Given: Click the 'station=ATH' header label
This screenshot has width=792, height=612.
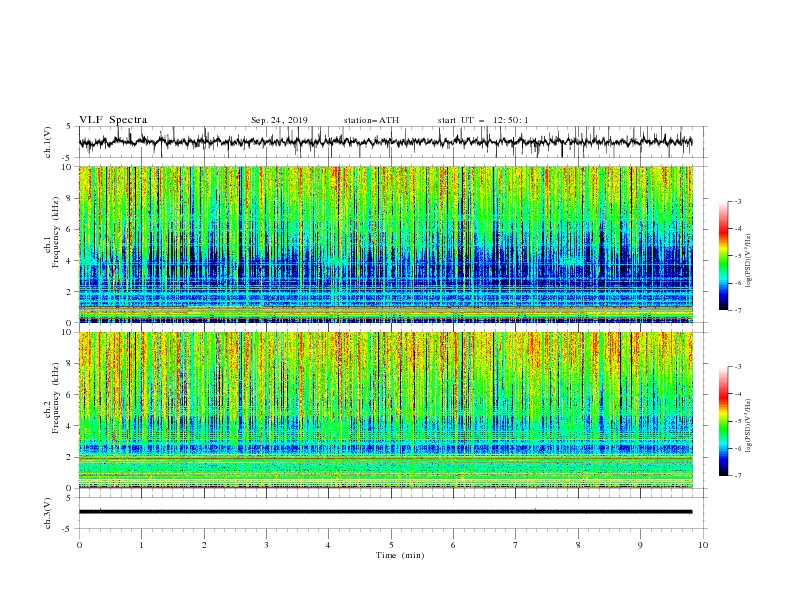Looking at the screenshot, I should [x=371, y=120].
